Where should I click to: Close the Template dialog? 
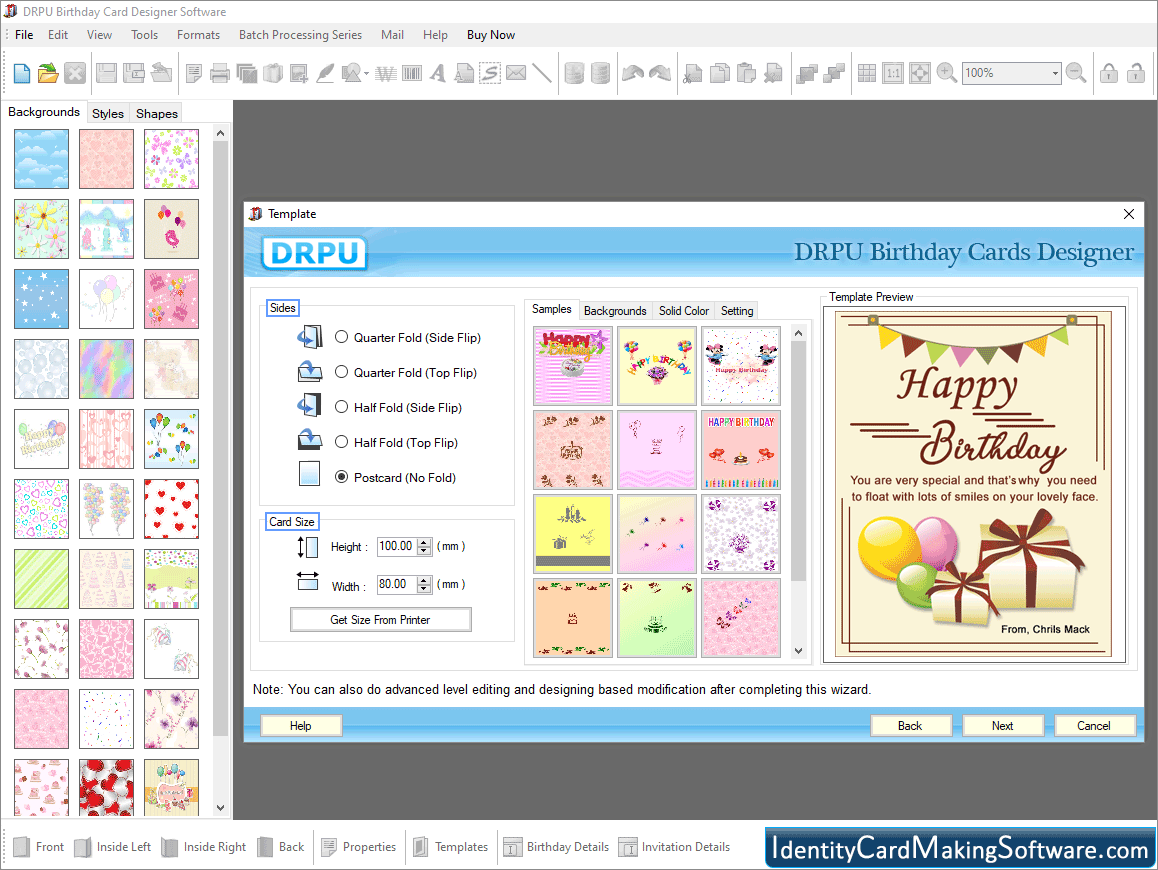coord(1128,214)
